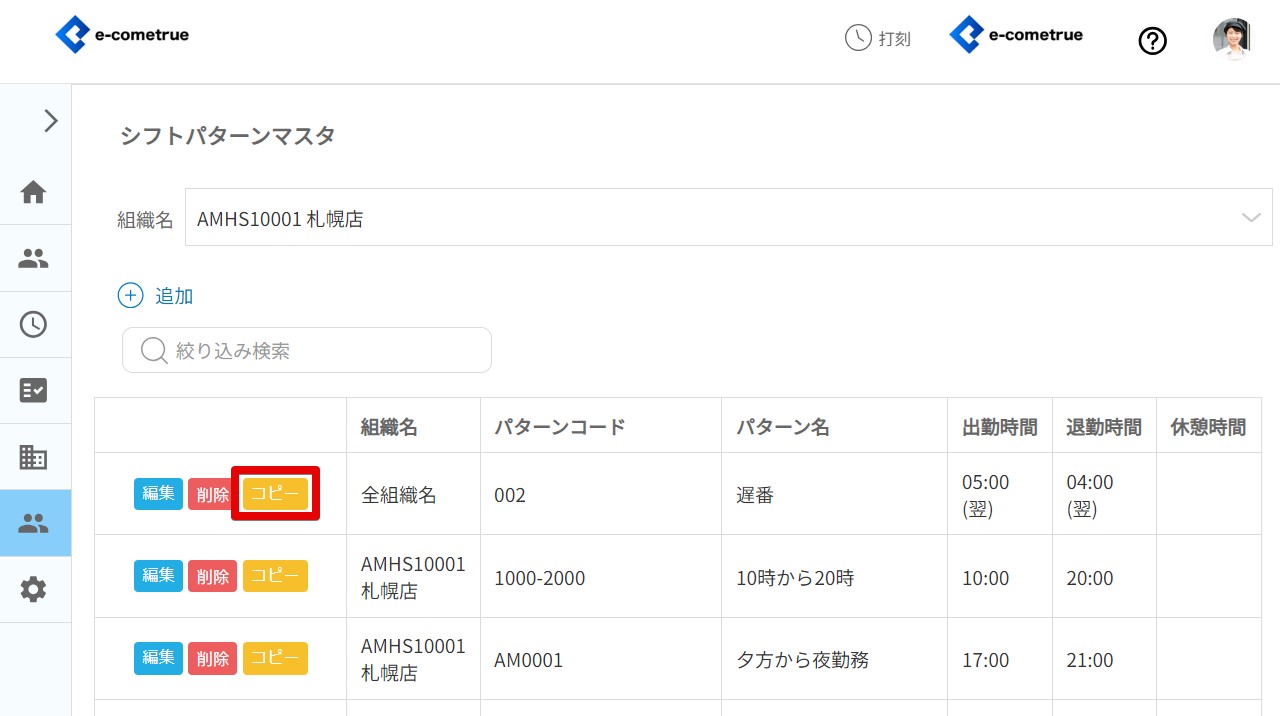Click the people icon below home
Screen dimensions: 1280x716
(34, 259)
